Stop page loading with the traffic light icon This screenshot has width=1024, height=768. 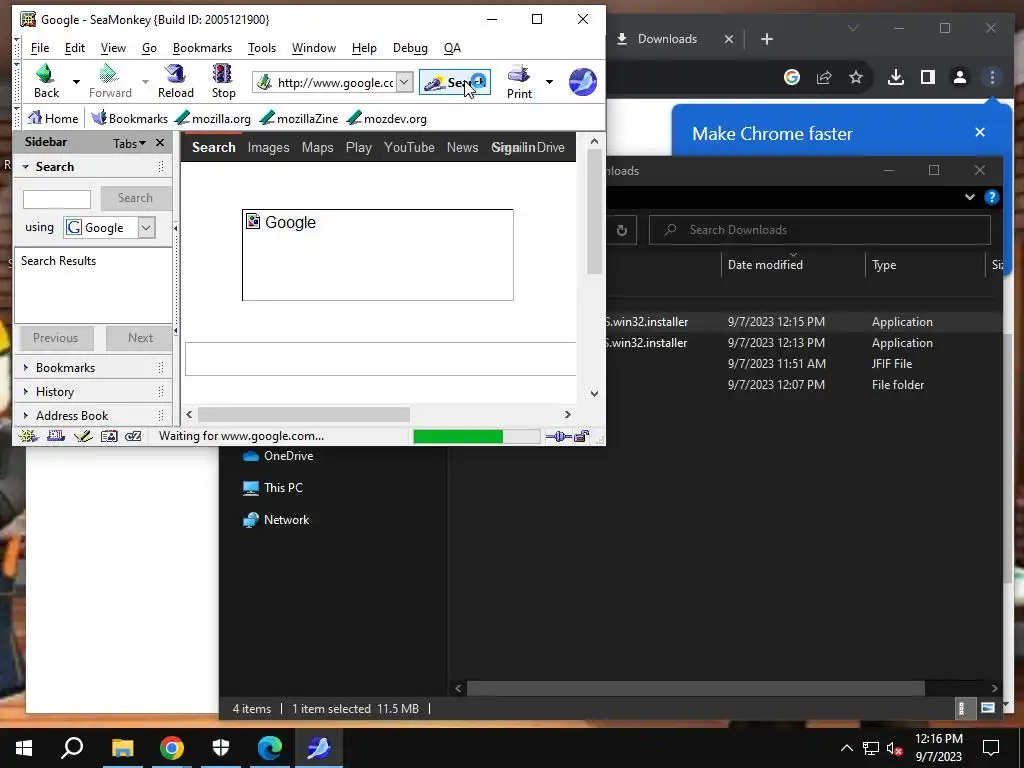[223, 82]
